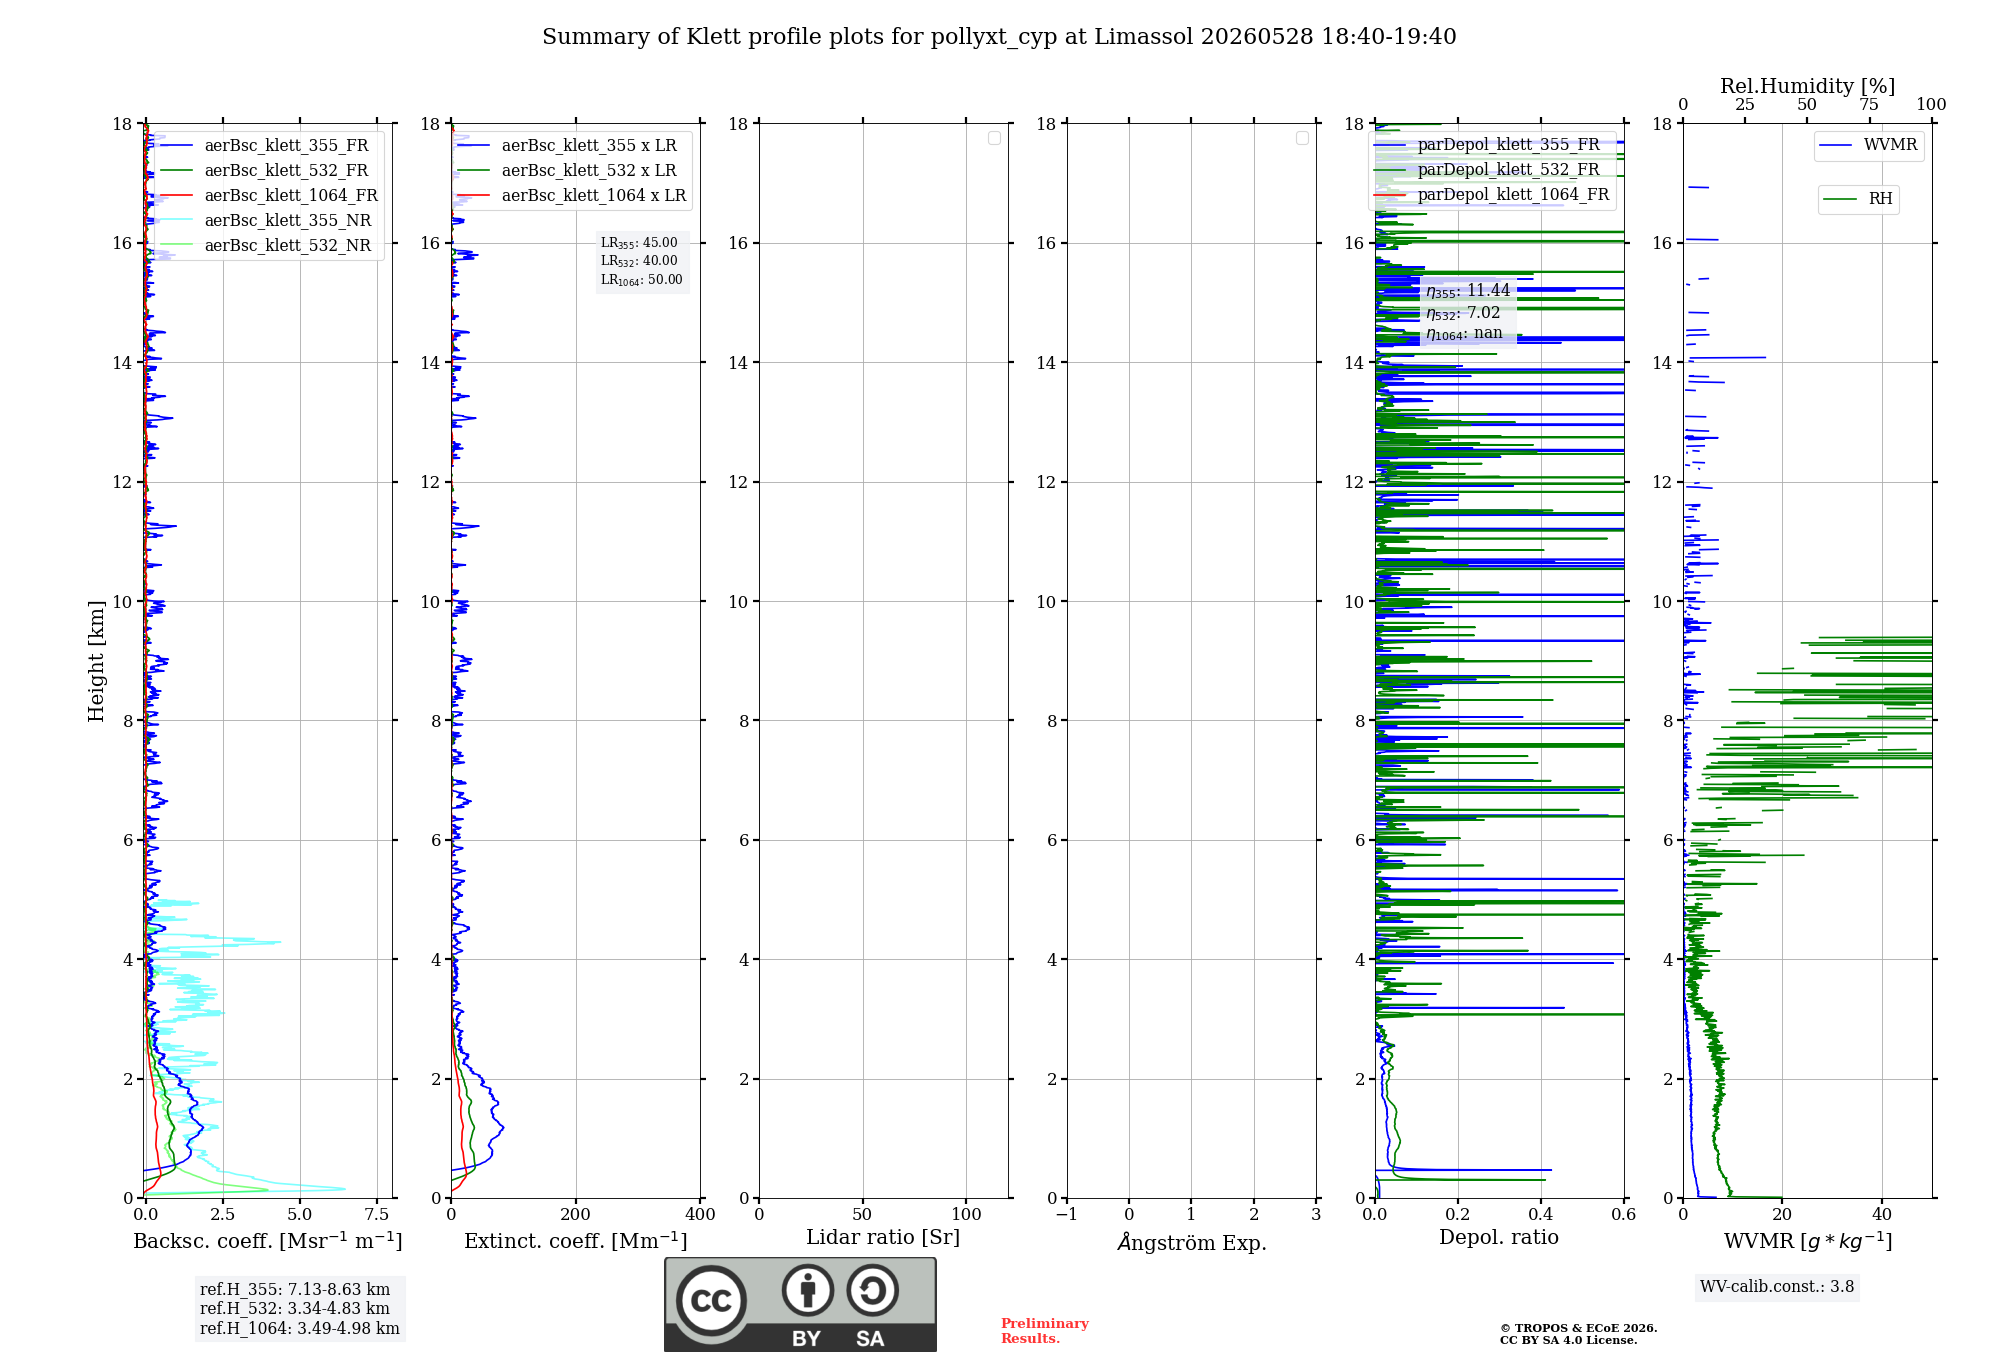
Task: Select legend entry aerBsc_klett_1064_FR
Action: click(270, 195)
